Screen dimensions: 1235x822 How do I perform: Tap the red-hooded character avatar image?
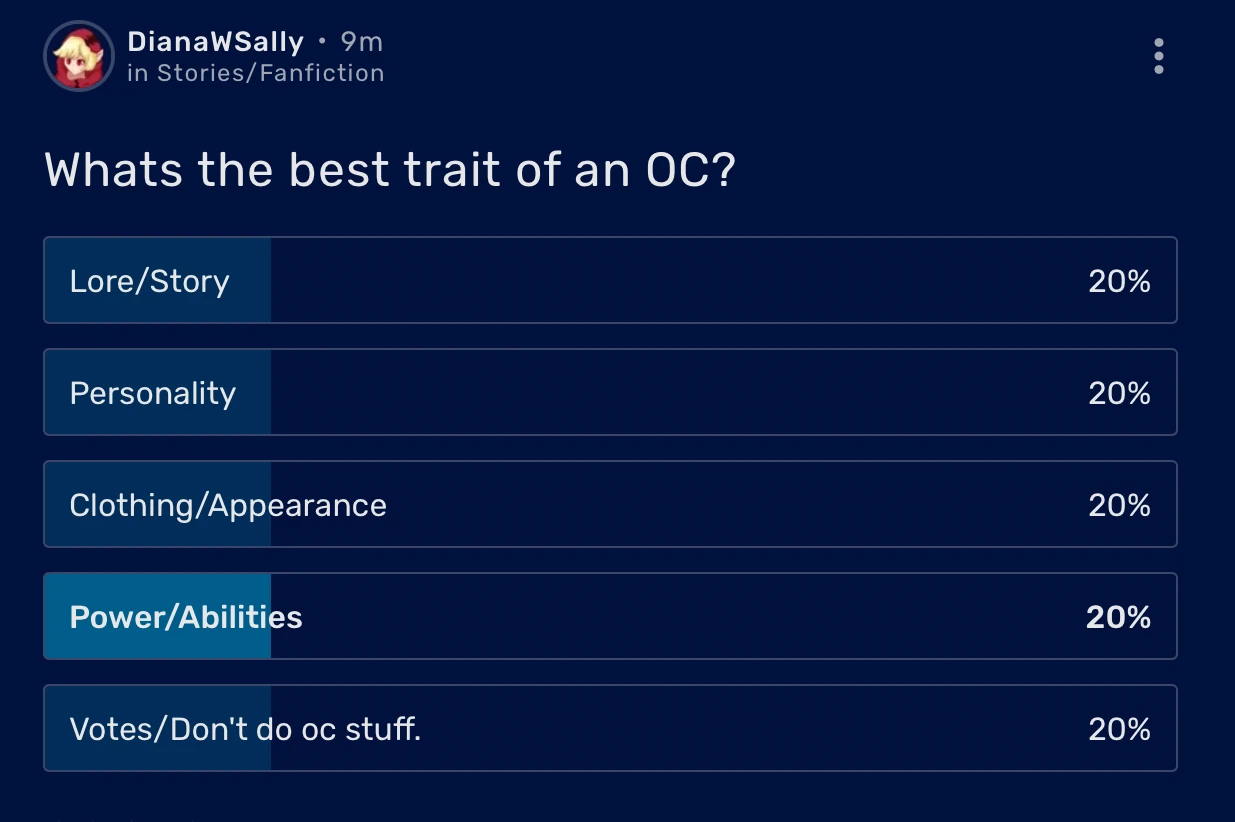click(x=78, y=56)
